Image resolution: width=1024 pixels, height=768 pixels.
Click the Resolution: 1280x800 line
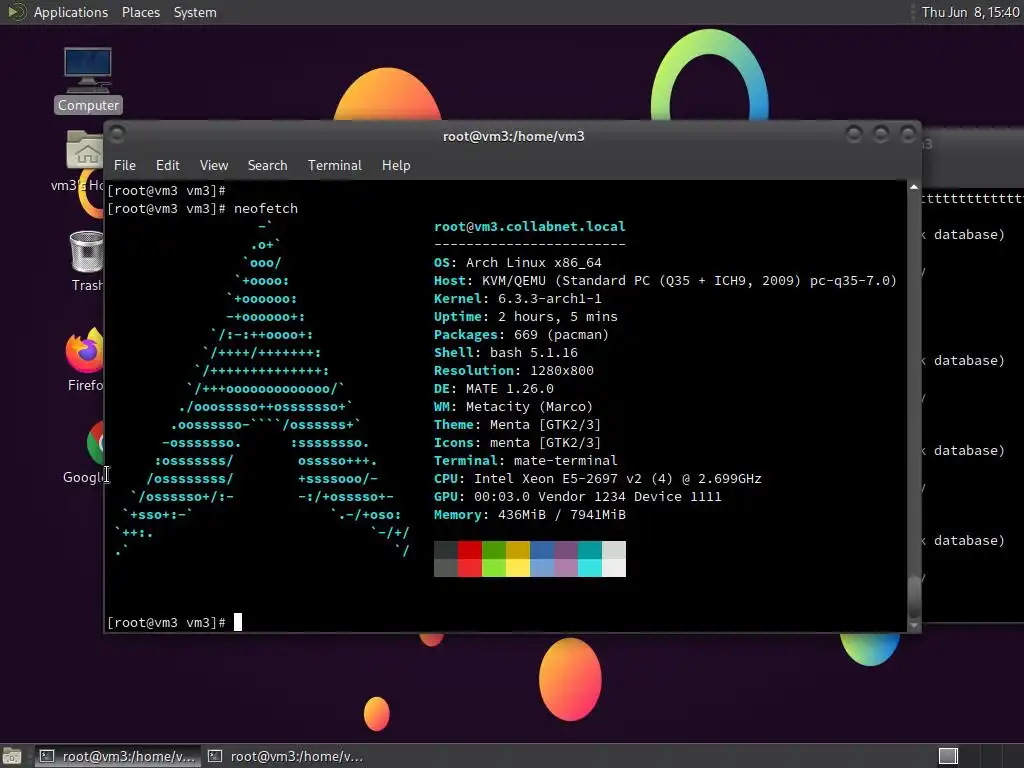click(x=514, y=370)
